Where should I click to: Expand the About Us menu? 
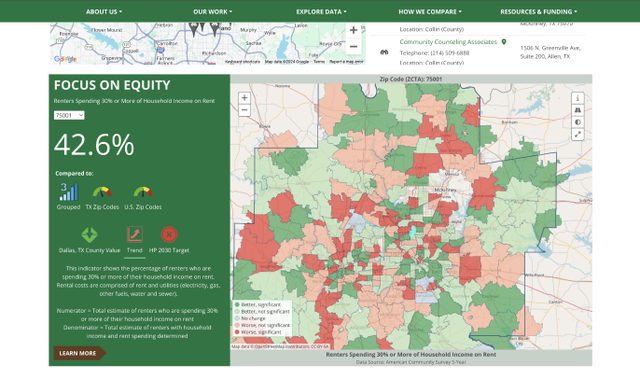pos(104,12)
